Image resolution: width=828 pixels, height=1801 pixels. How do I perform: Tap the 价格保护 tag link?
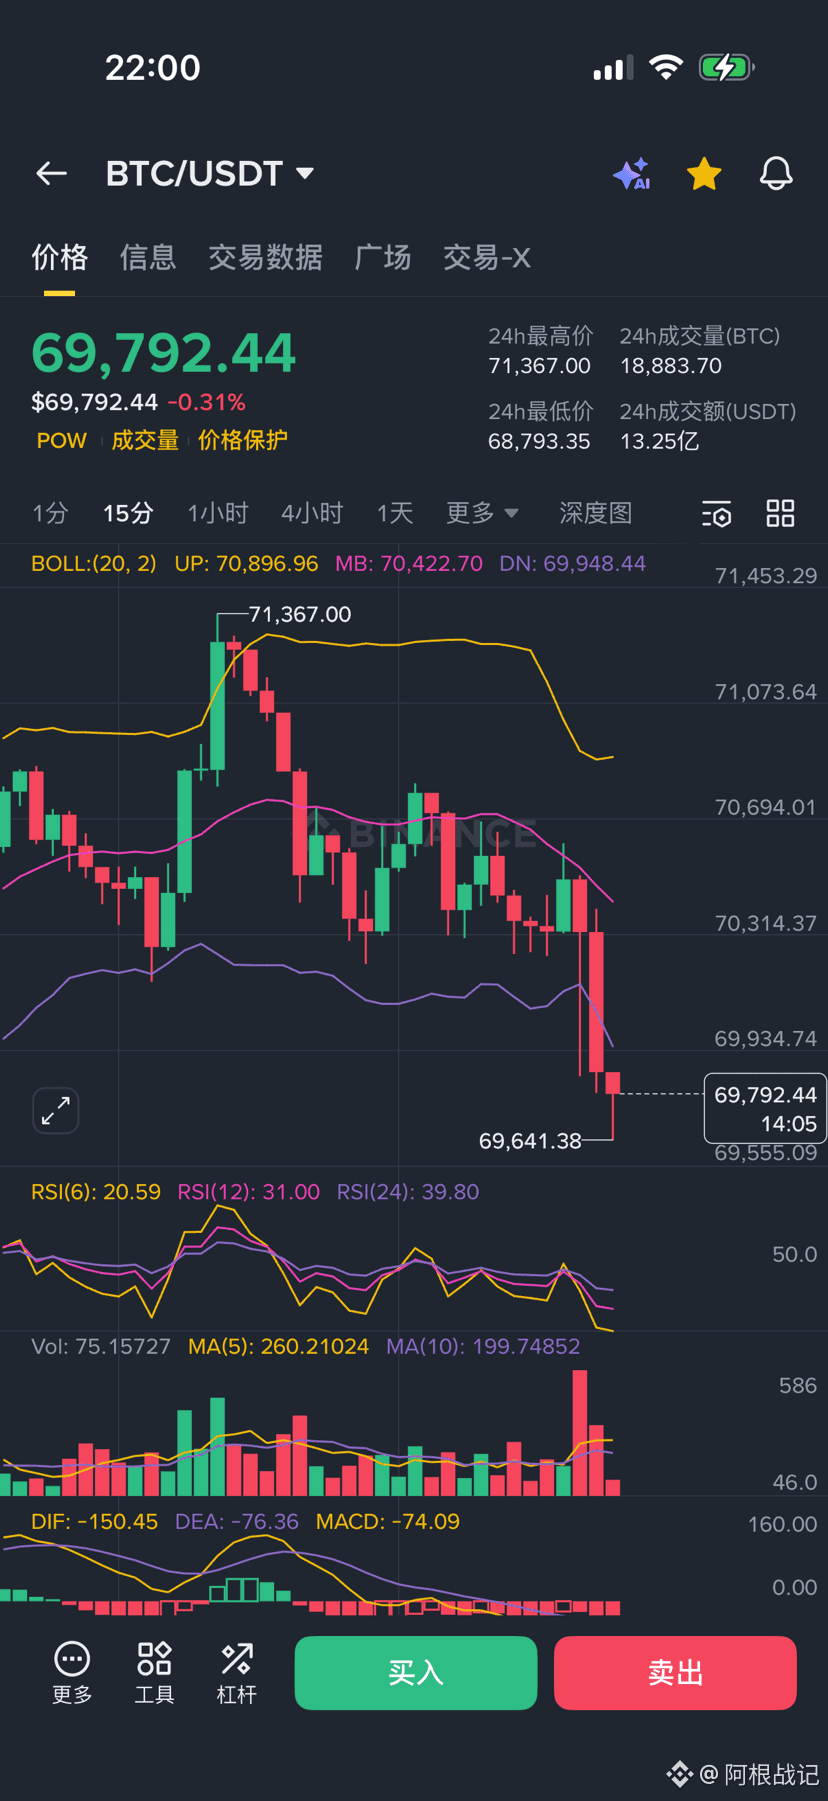pos(243,441)
